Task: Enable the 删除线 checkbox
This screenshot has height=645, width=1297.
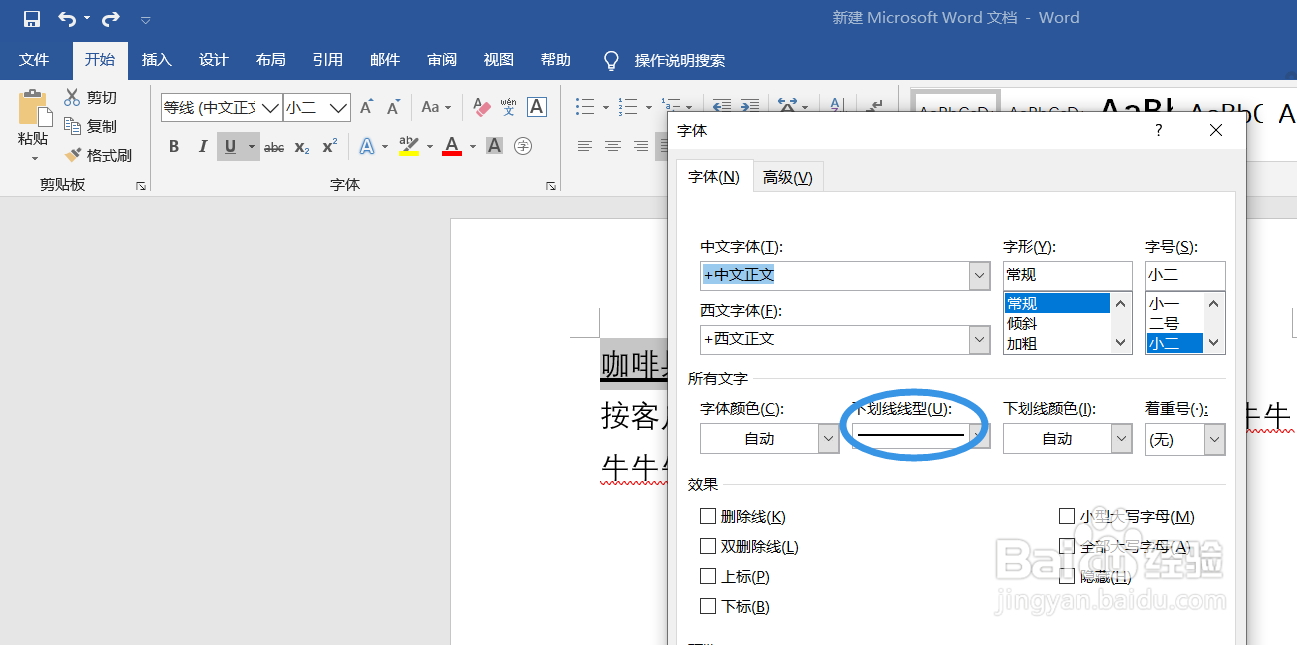Action: (x=706, y=517)
